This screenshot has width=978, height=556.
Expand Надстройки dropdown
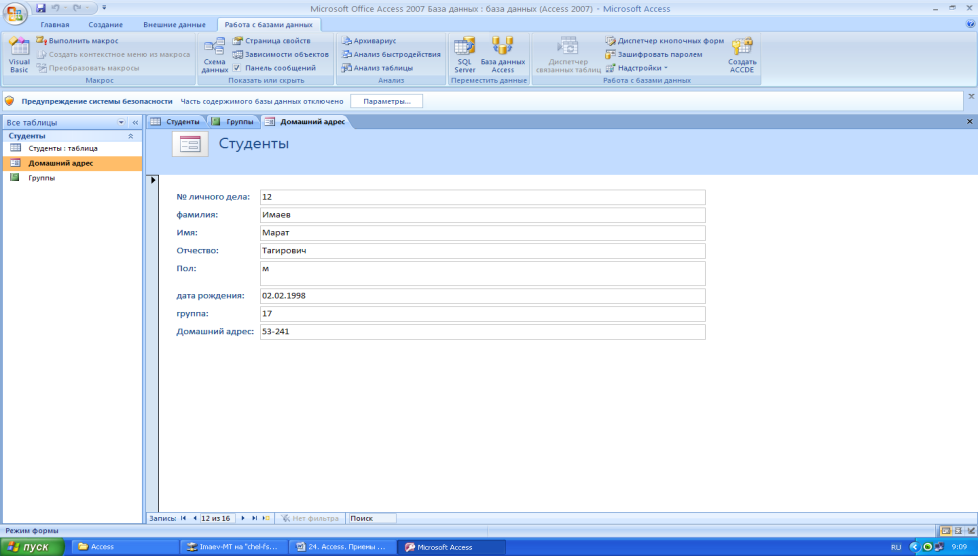point(637,68)
